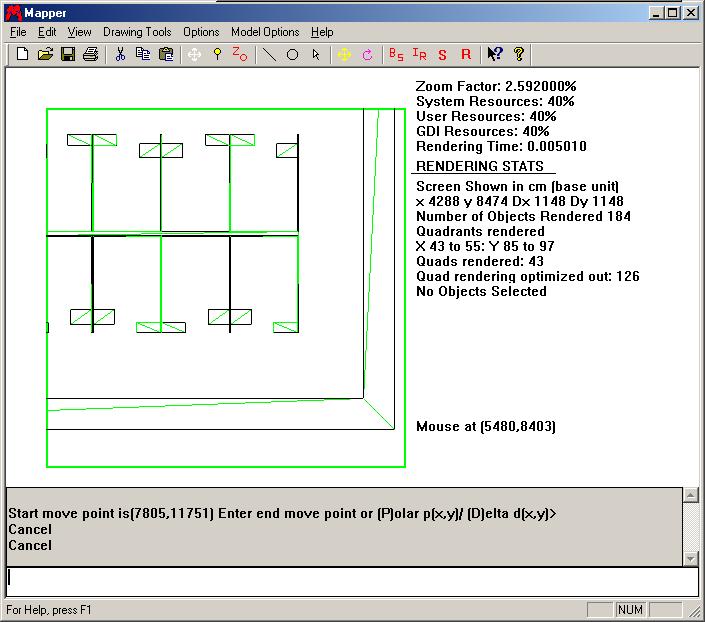
Task: Open the Options menu
Action: pyautogui.click(x=201, y=32)
